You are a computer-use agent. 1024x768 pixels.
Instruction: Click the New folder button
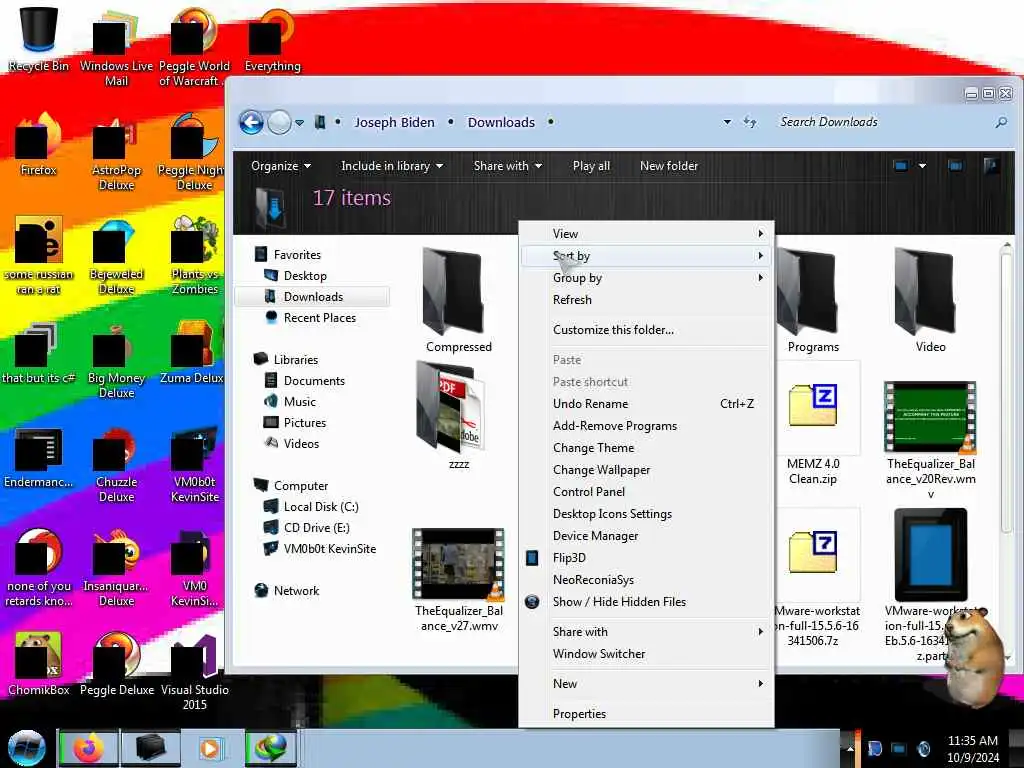(x=669, y=166)
